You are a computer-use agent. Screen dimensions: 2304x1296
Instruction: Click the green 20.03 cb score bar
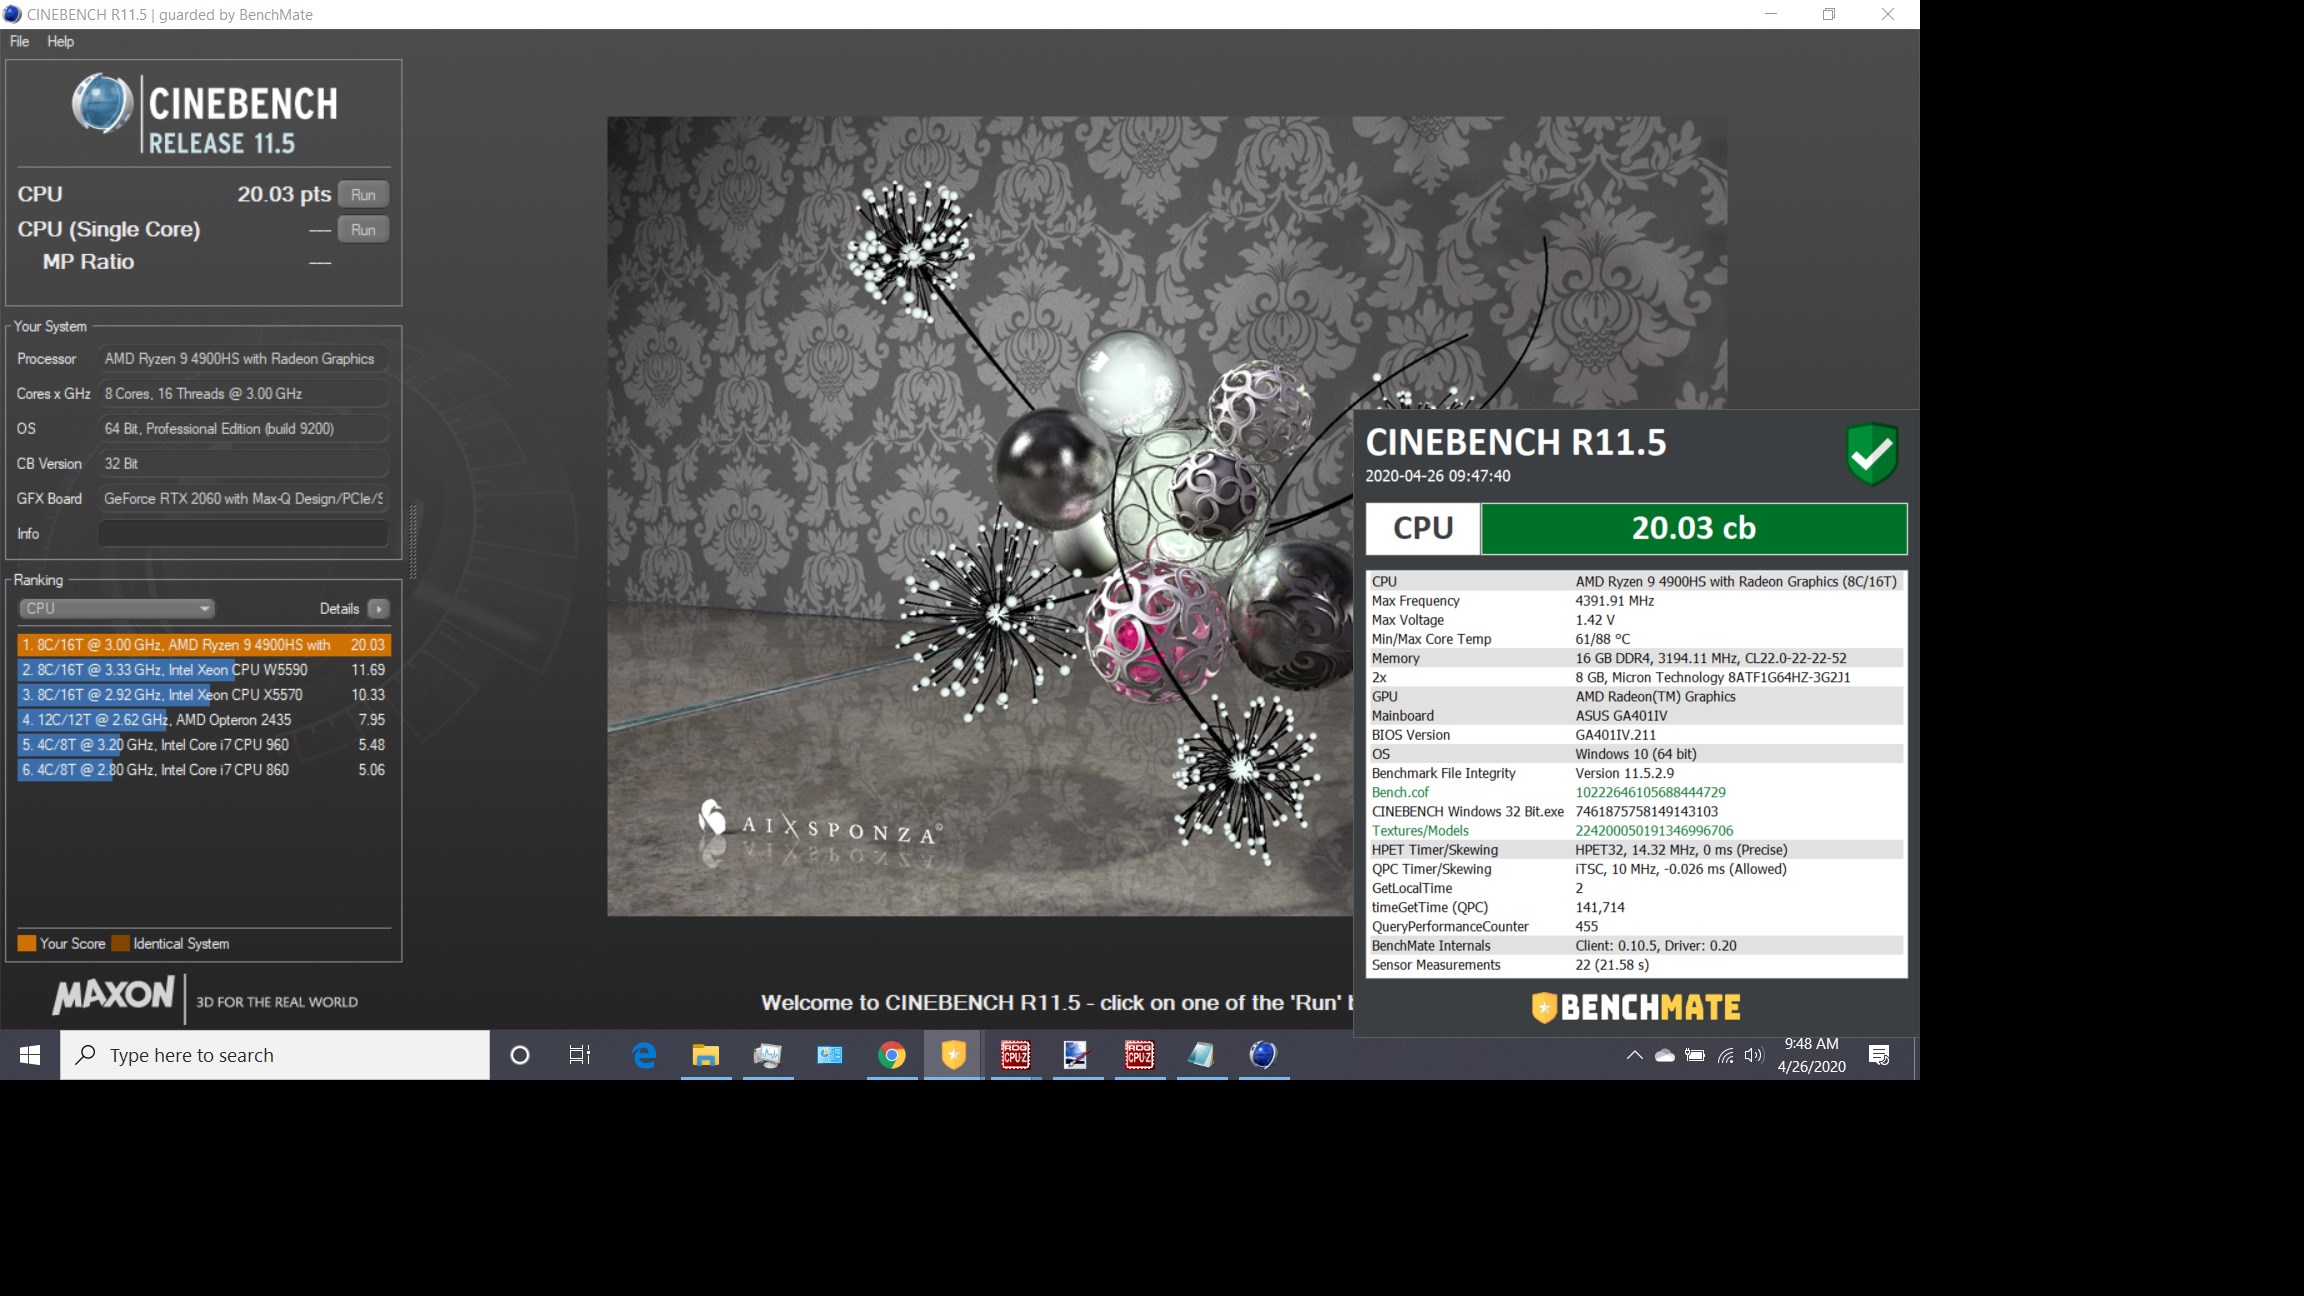1693,528
